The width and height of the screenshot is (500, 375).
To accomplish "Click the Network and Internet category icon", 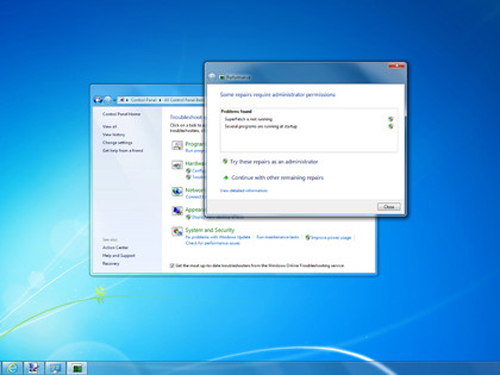I will pyautogui.click(x=177, y=191).
